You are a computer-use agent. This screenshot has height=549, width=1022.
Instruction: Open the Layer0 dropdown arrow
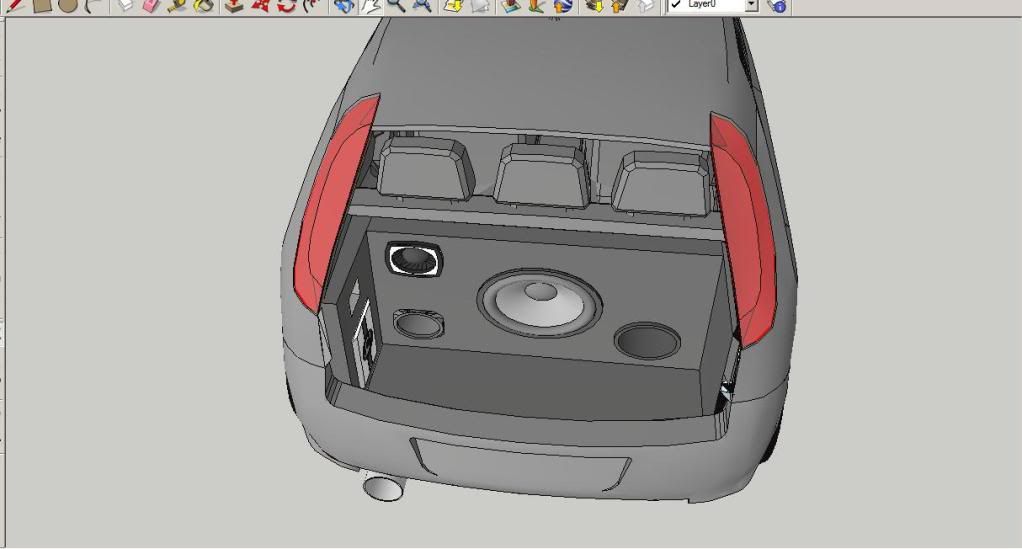(752, 4)
